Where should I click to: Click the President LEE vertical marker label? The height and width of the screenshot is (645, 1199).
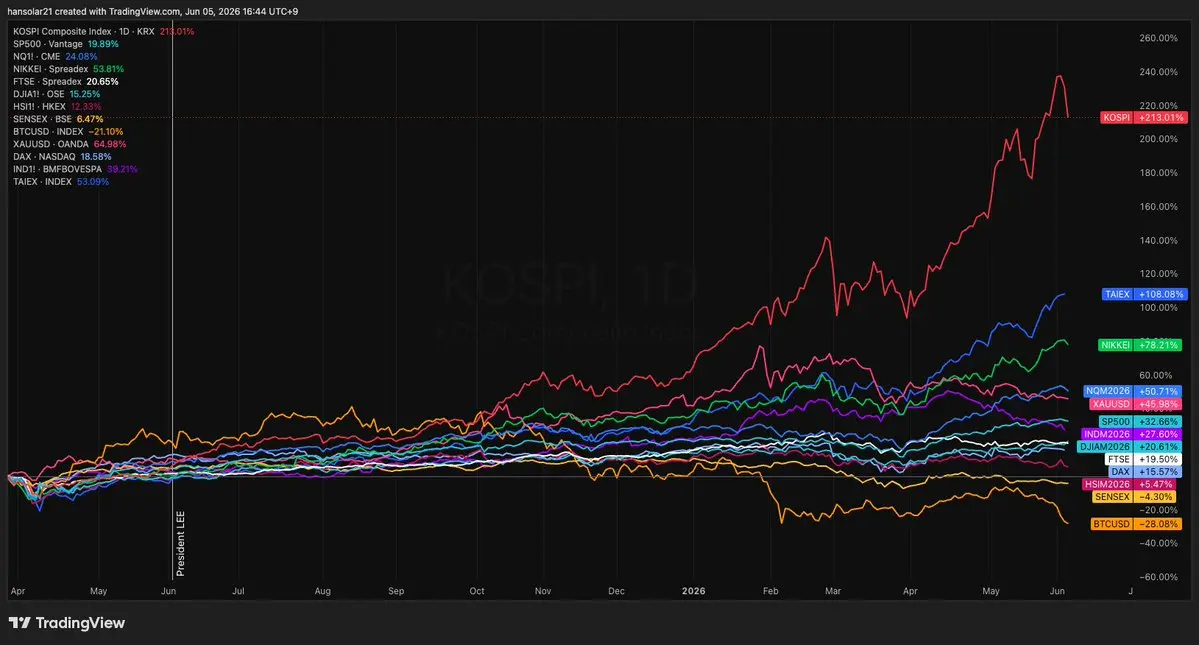pos(181,543)
